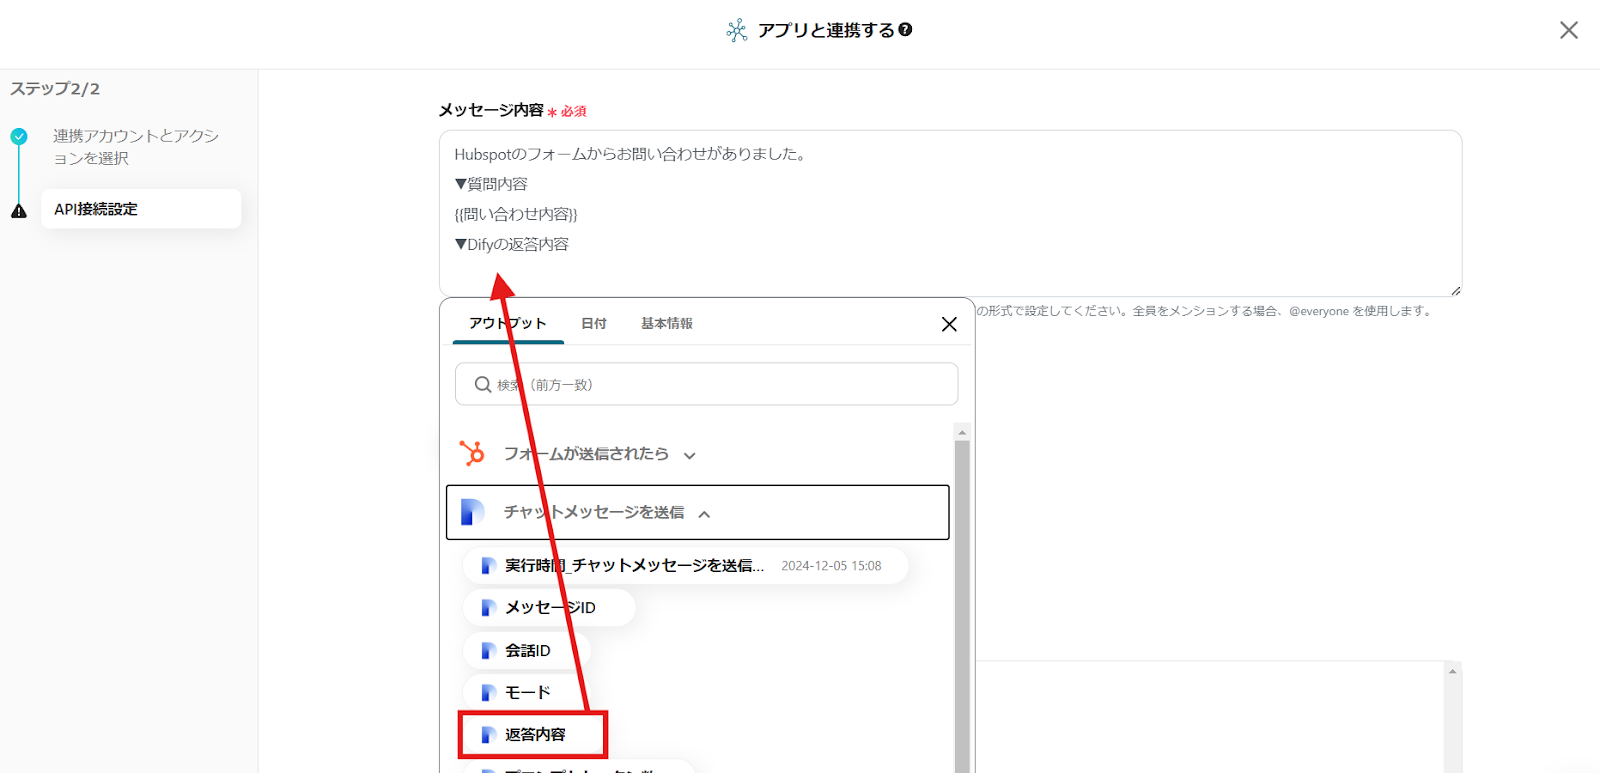Image resolution: width=1600 pixels, height=773 pixels.
Task: Click the app integration network icon in header
Action: point(737,31)
